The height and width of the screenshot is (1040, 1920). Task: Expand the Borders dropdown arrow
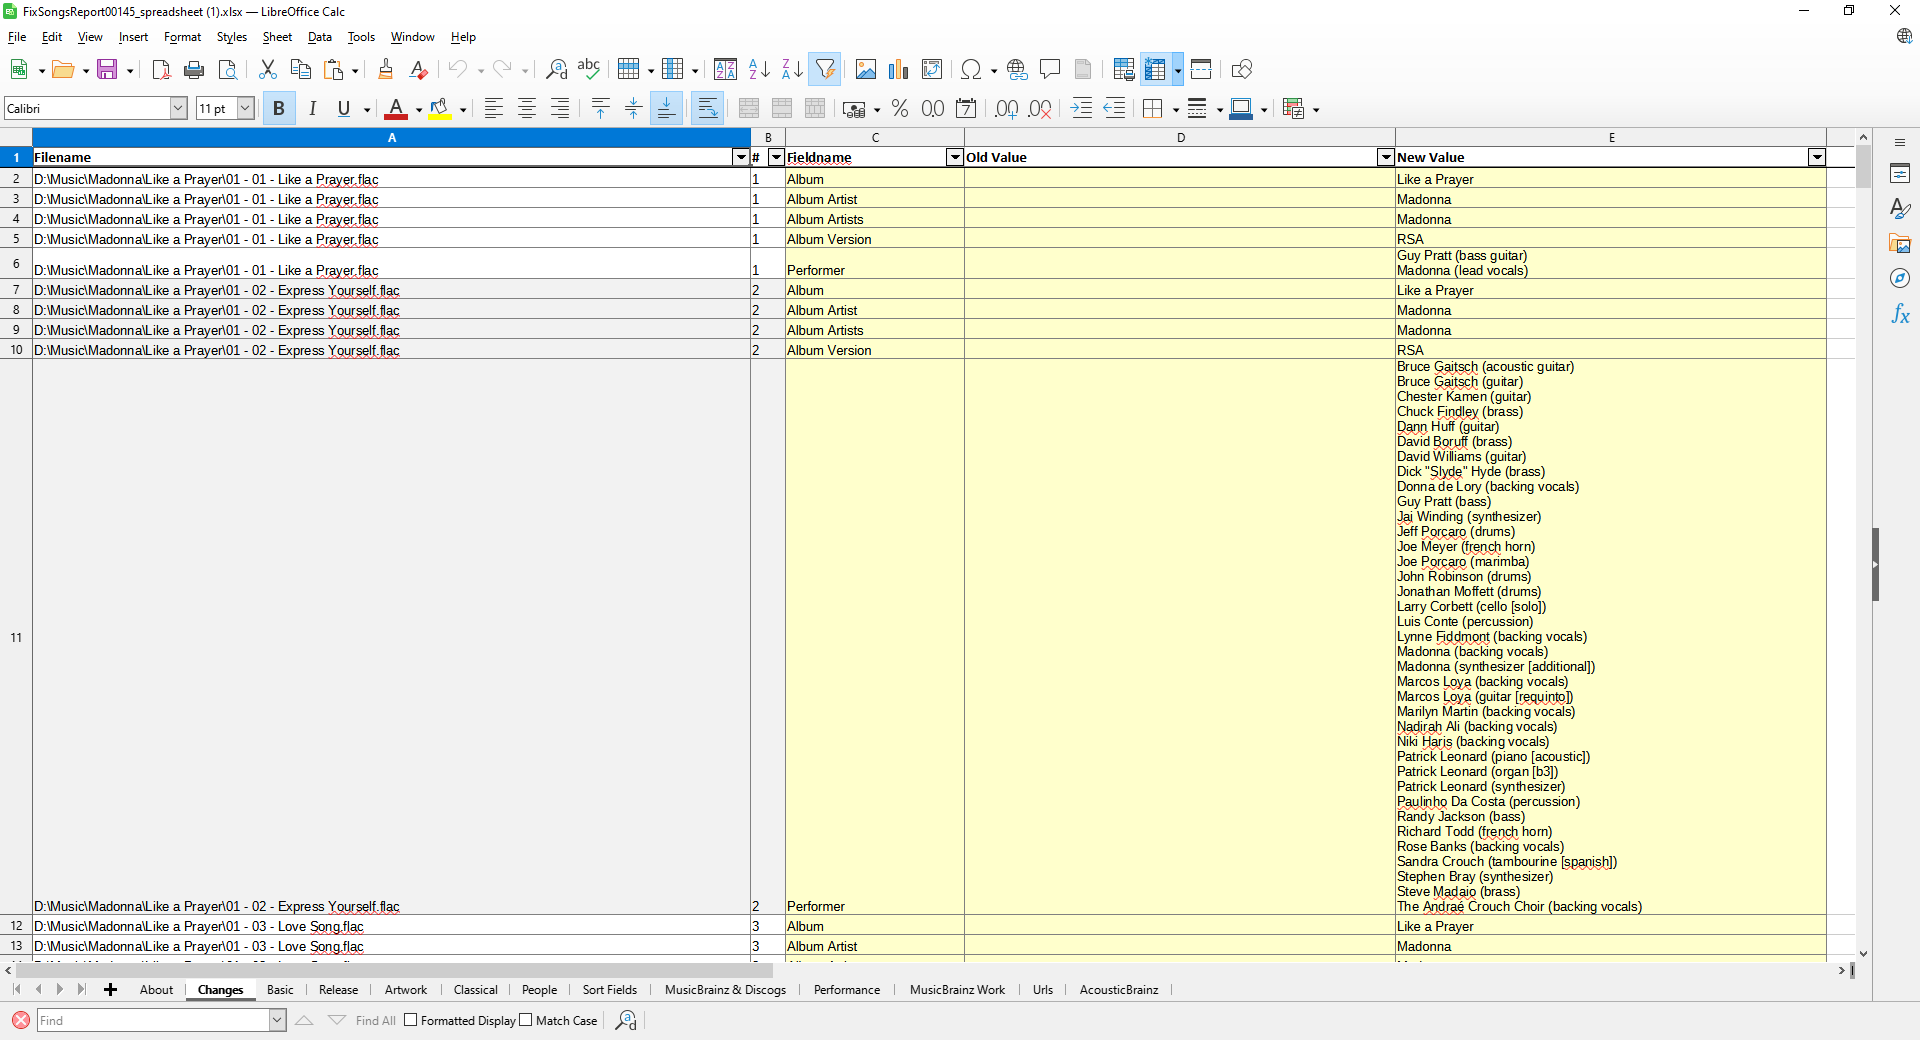tap(1176, 109)
